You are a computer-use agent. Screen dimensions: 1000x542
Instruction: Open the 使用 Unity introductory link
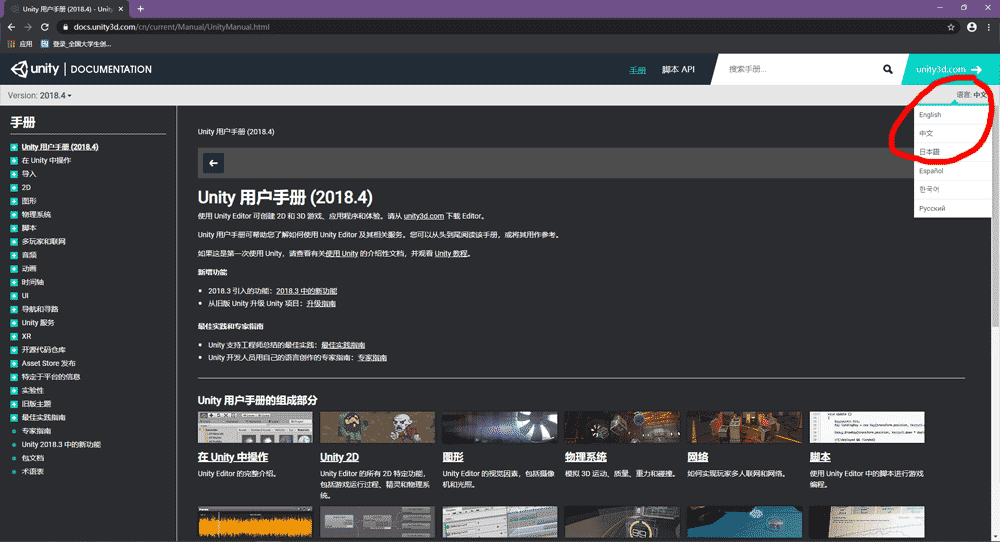pyautogui.click(x=342, y=254)
